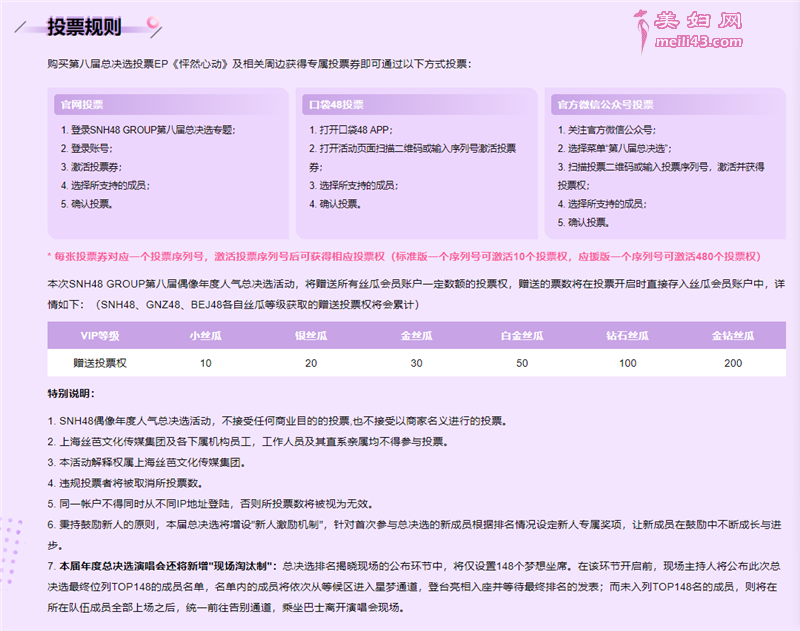Click the value "100" under 钻石丝瓜
The height and width of the screenshot is (631, 800).
tap(628, 363)
